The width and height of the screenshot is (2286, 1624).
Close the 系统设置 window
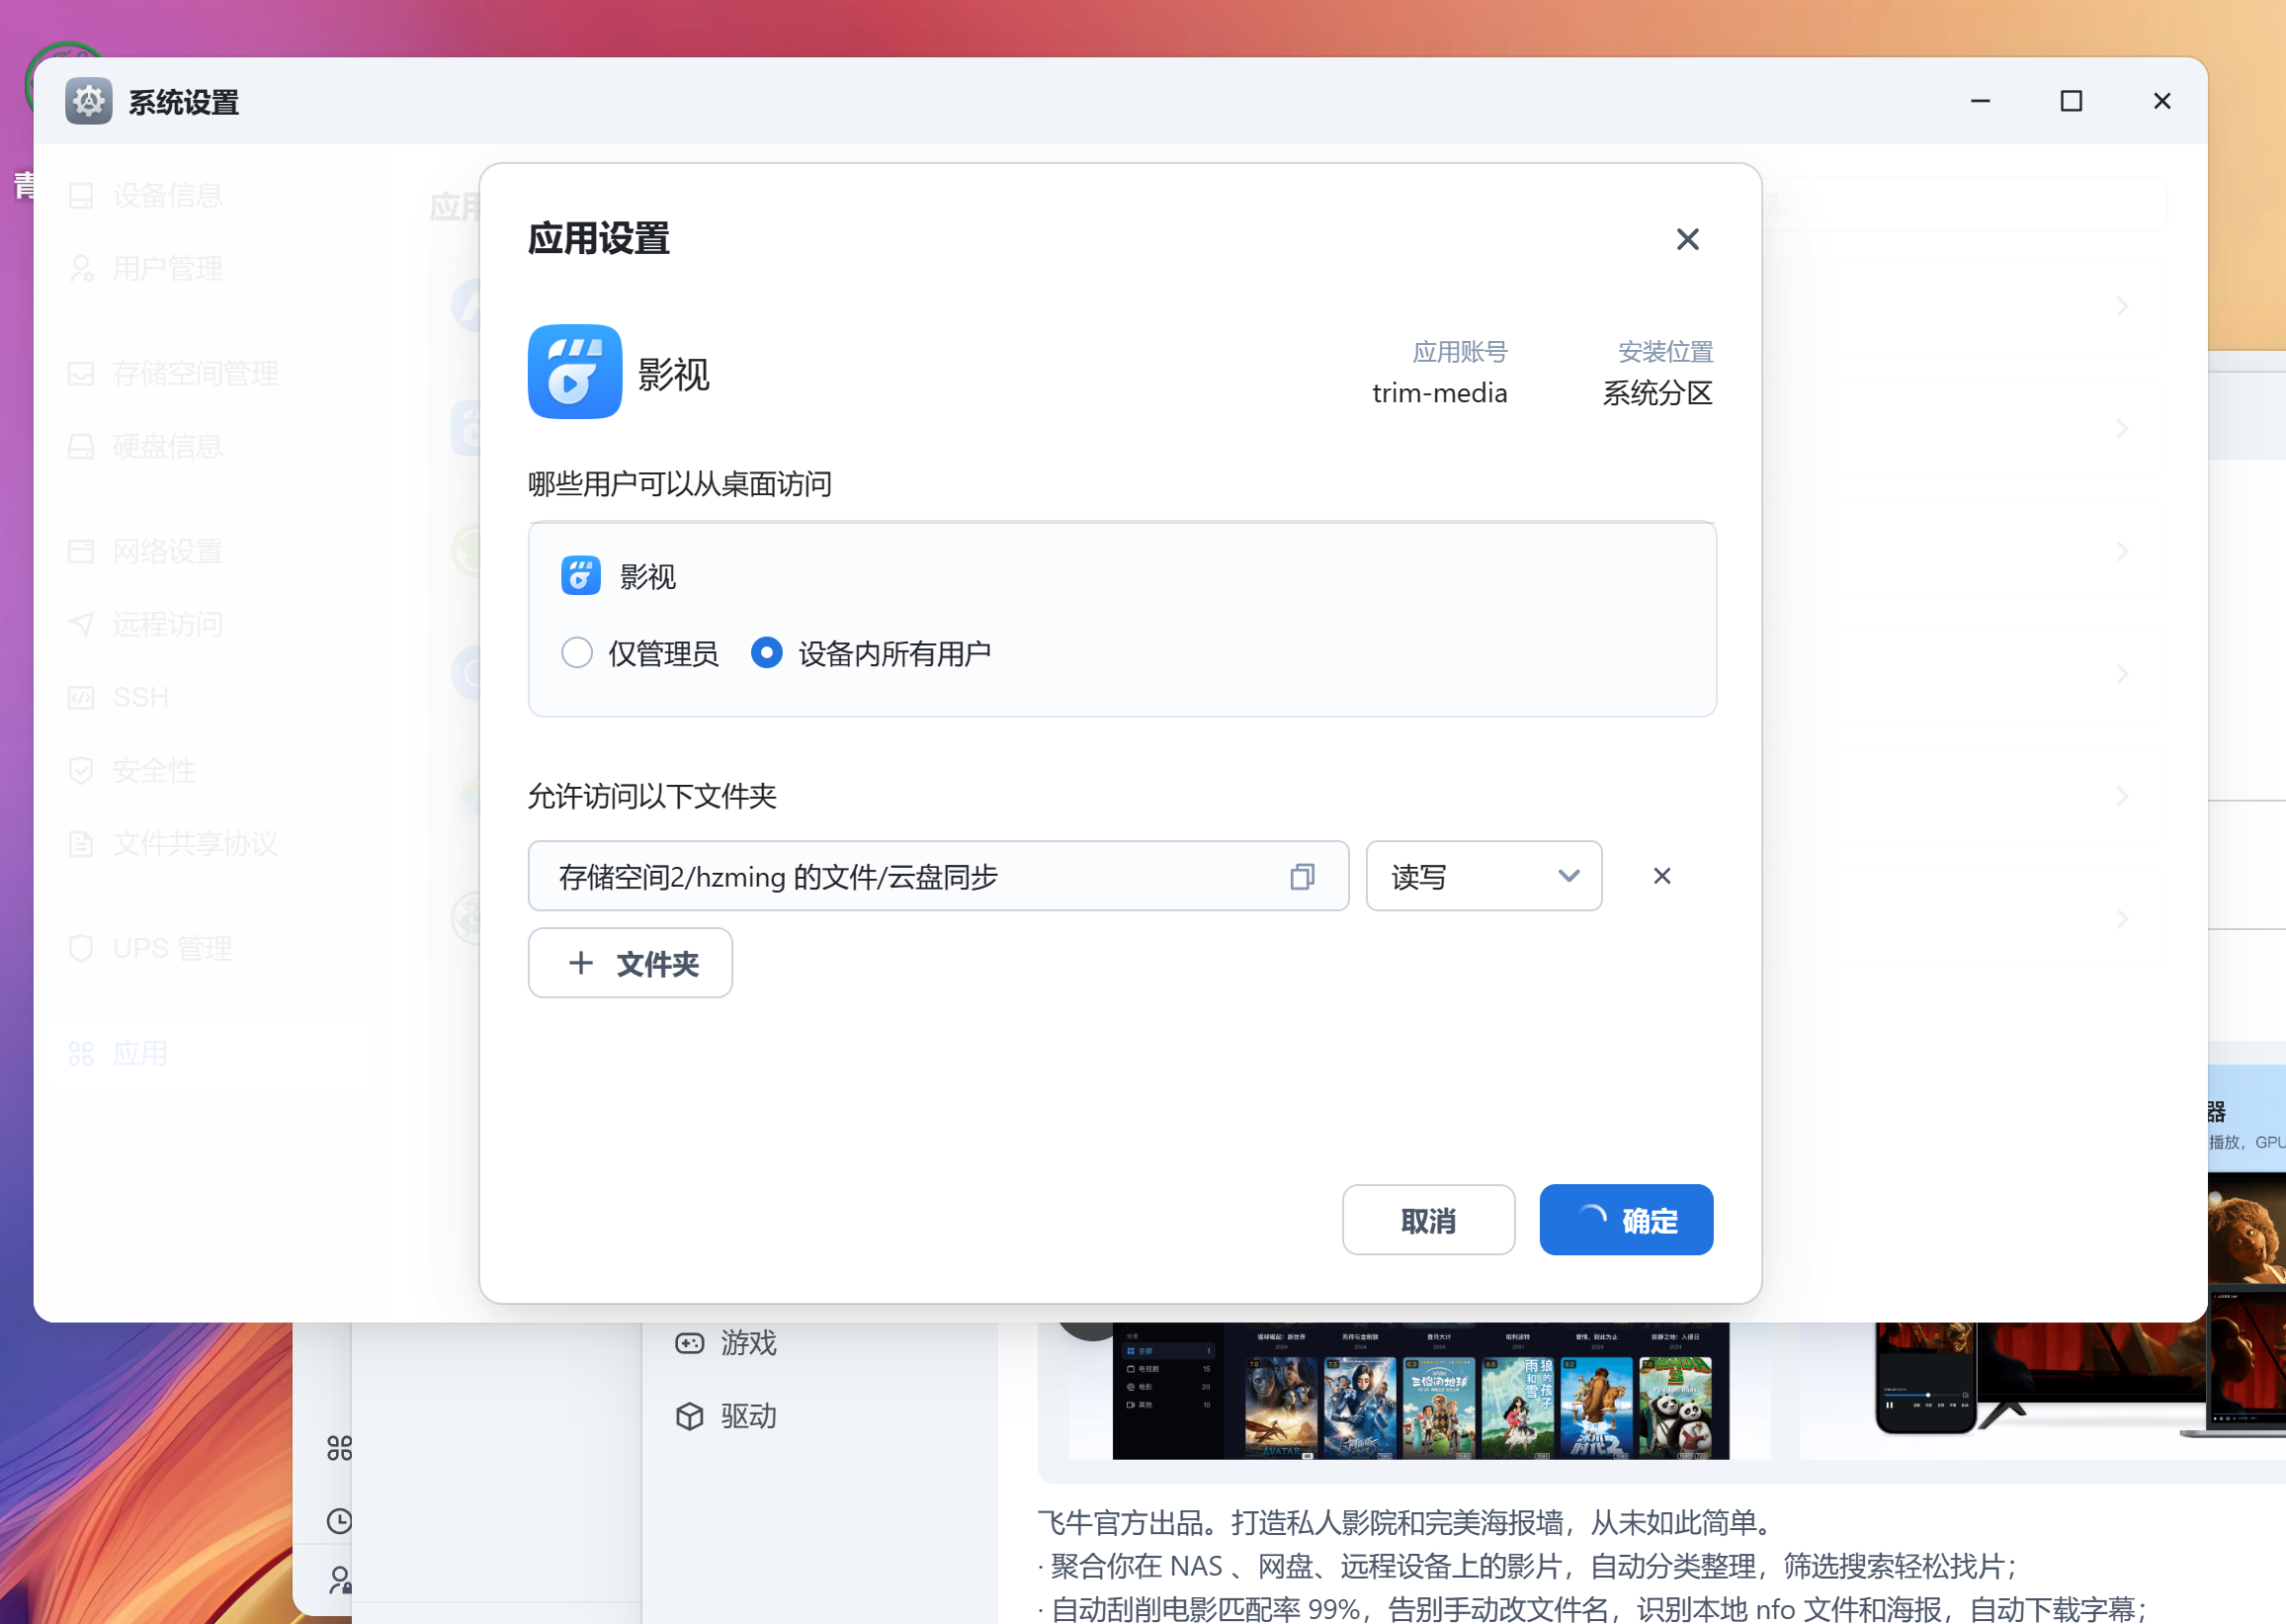click(2162, 101)
